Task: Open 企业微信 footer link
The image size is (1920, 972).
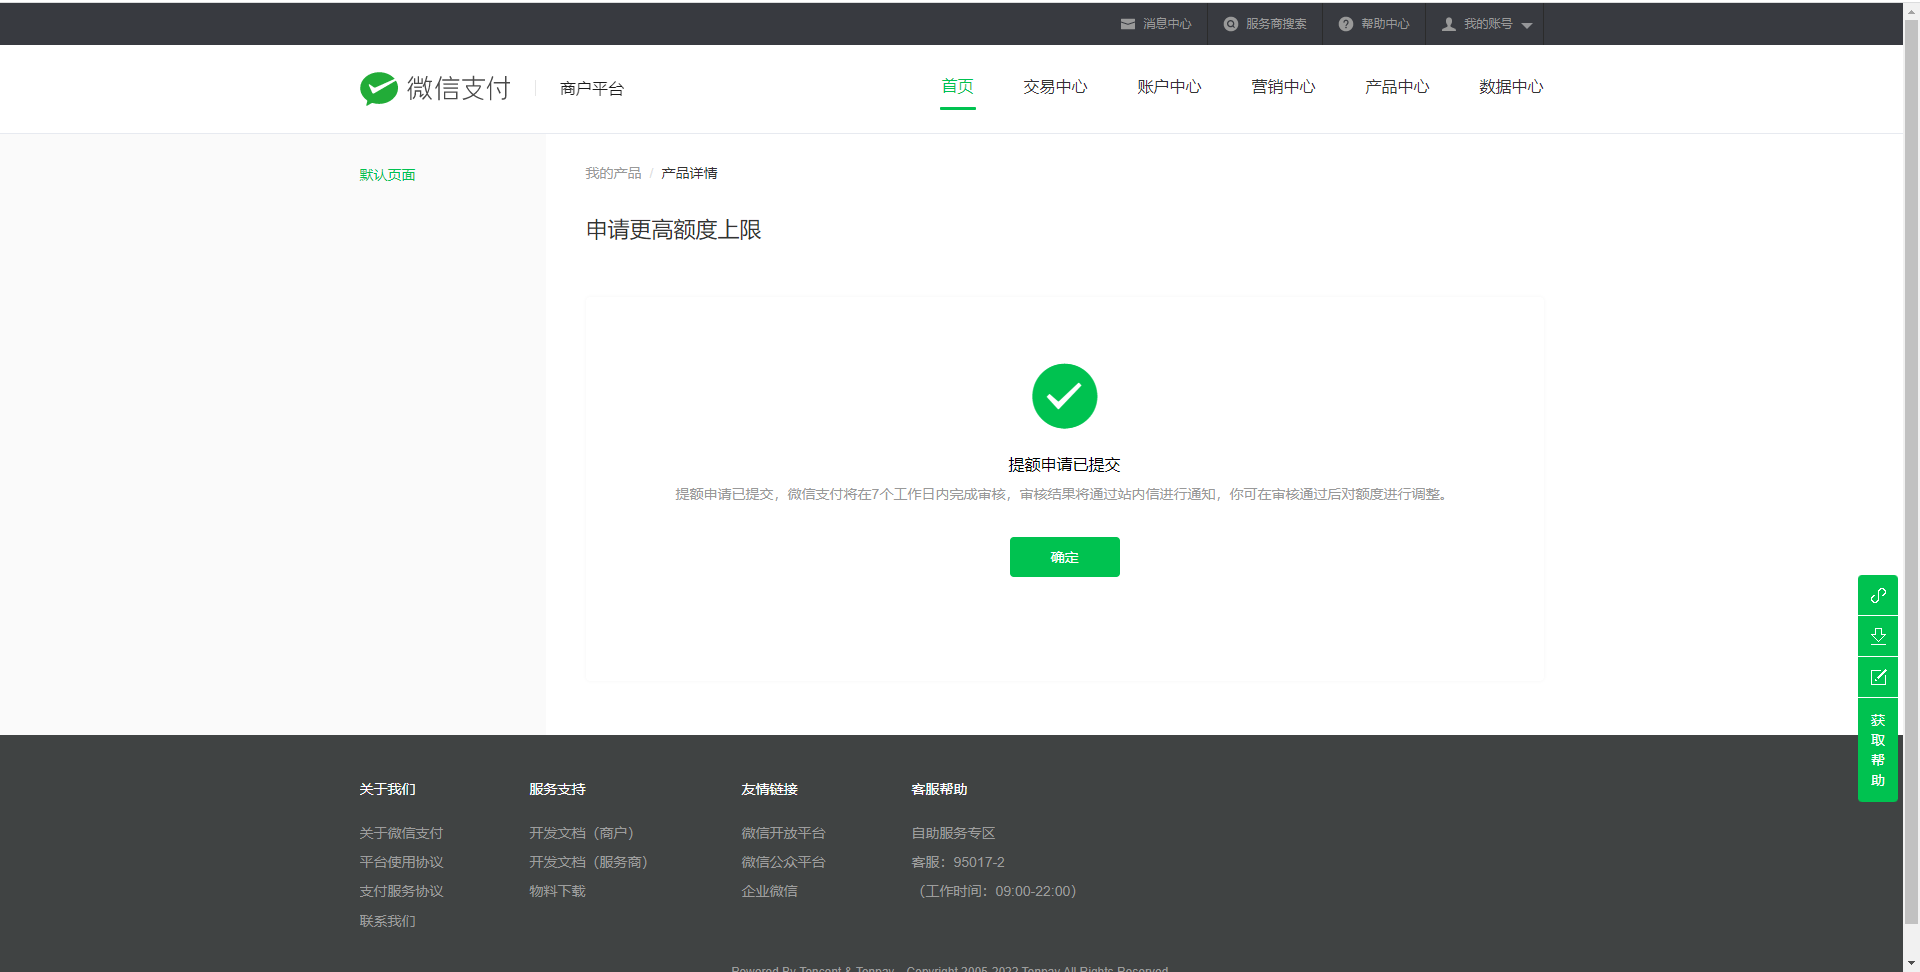Action: [769, 891]
